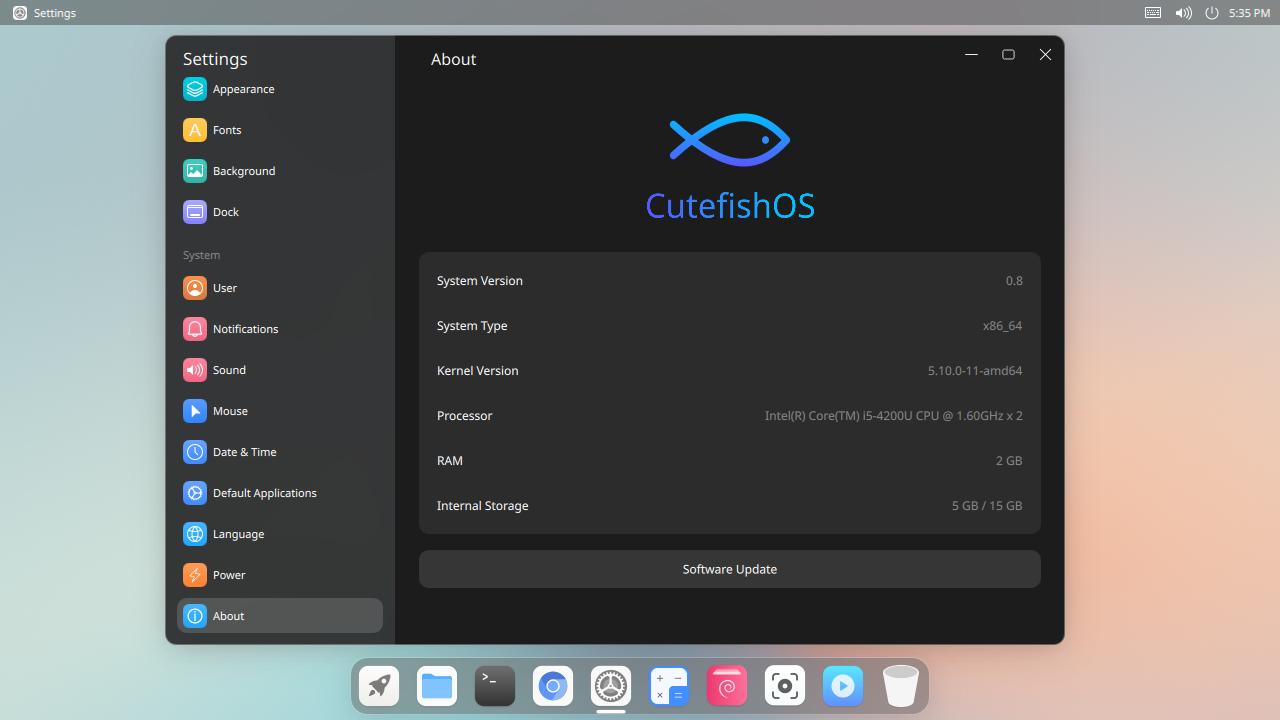
Task: Open Terminal from the dock
Action: tap(495, 686)
